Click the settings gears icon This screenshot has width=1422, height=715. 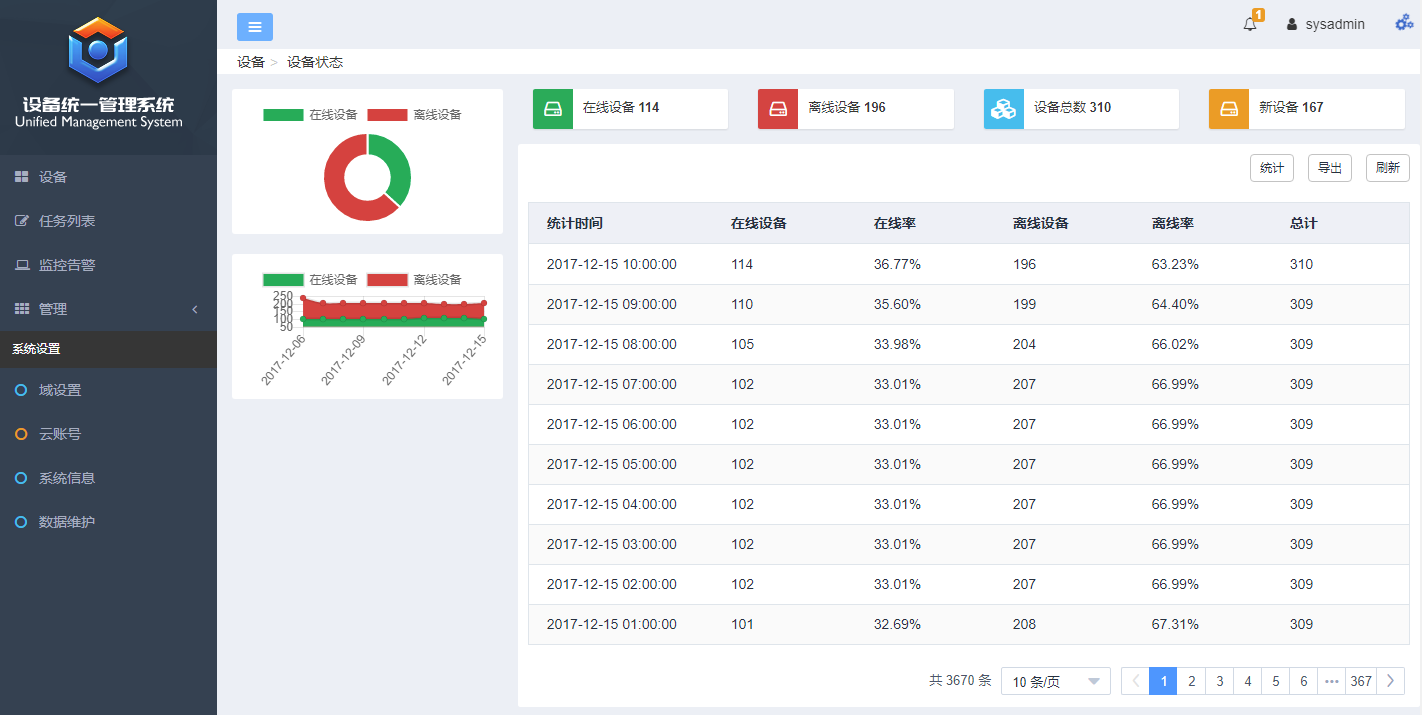point(1404,23)
